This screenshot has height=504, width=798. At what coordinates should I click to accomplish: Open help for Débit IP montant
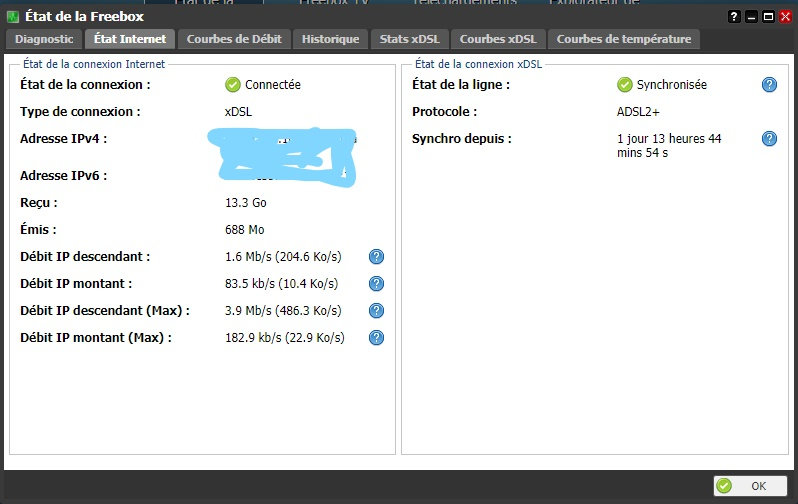coord(376,284)
